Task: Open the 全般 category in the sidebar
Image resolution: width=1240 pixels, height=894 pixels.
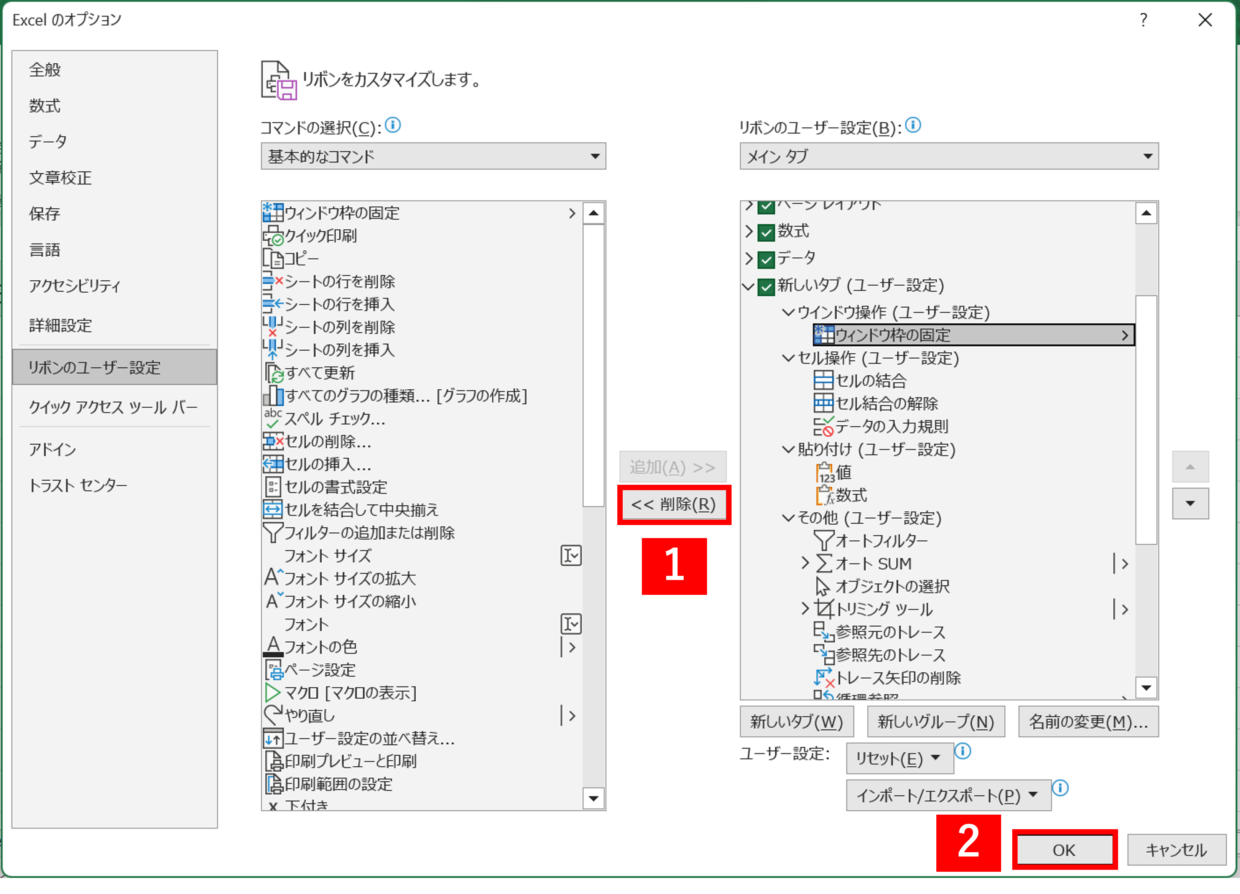Action: pyautogui.click(x=115, y=70)
